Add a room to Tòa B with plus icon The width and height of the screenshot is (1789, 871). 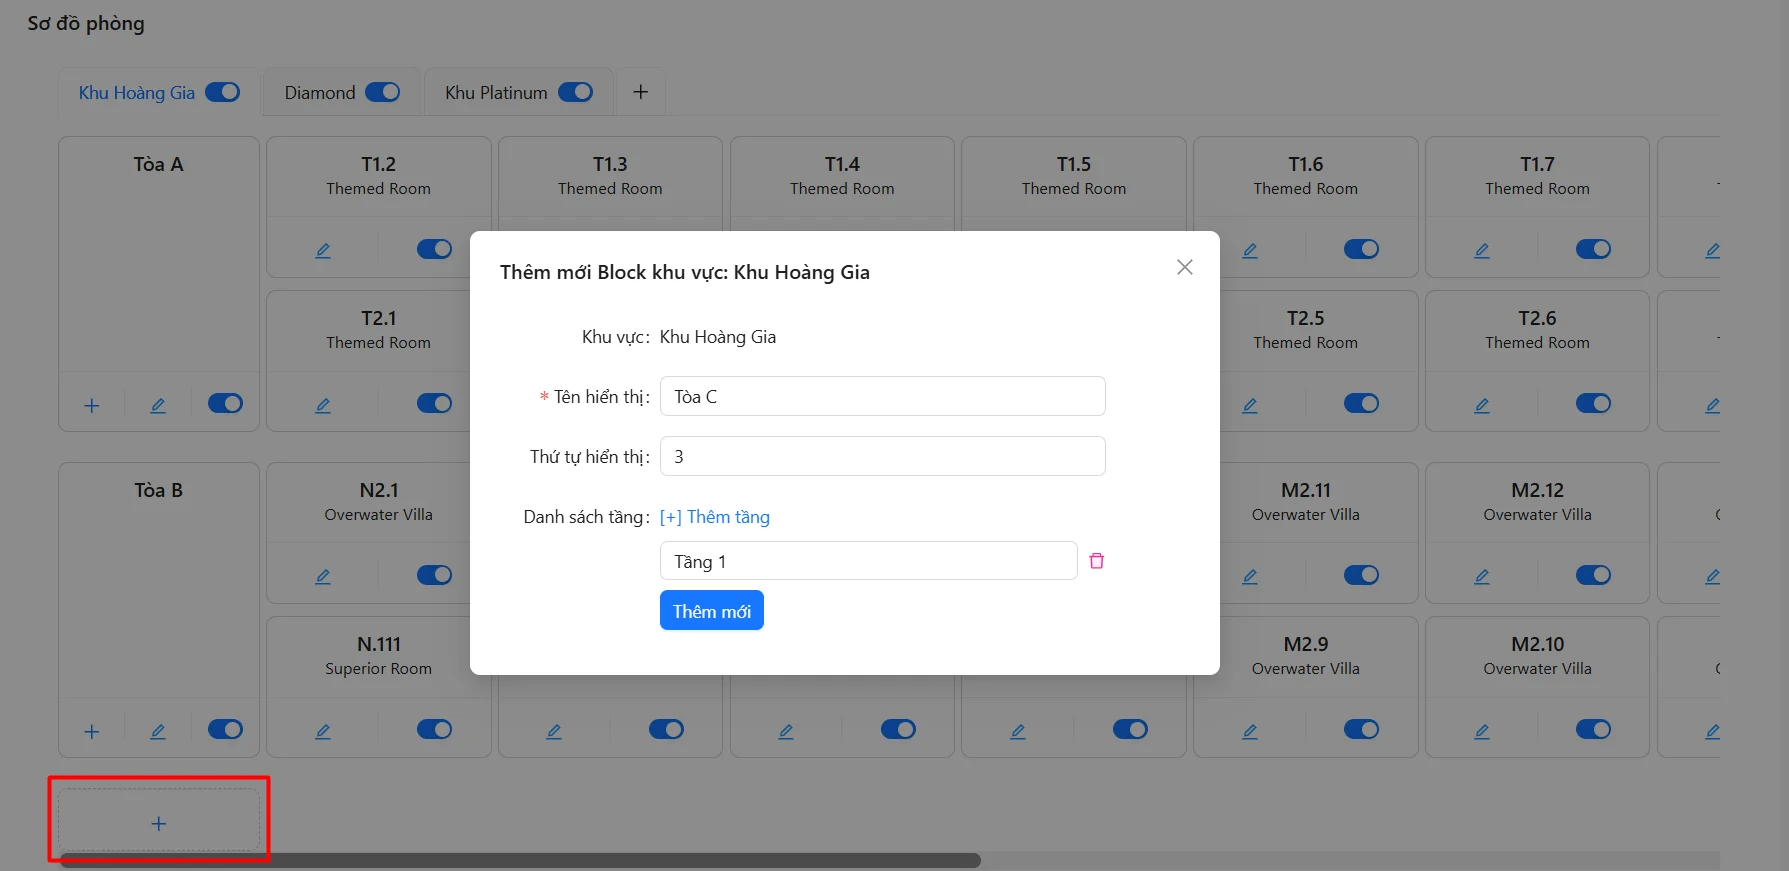coord(92,731)
